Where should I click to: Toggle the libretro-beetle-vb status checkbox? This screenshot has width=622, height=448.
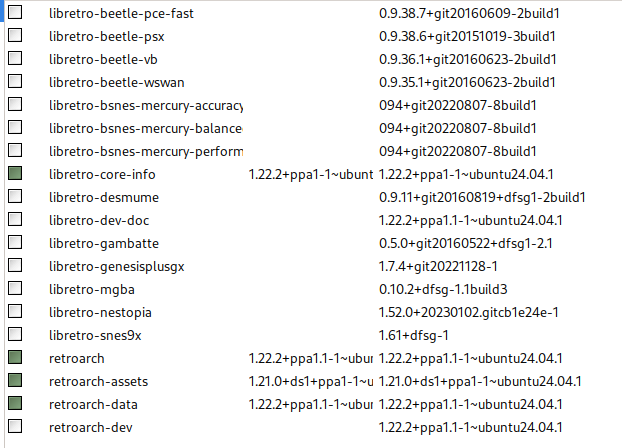15,59
